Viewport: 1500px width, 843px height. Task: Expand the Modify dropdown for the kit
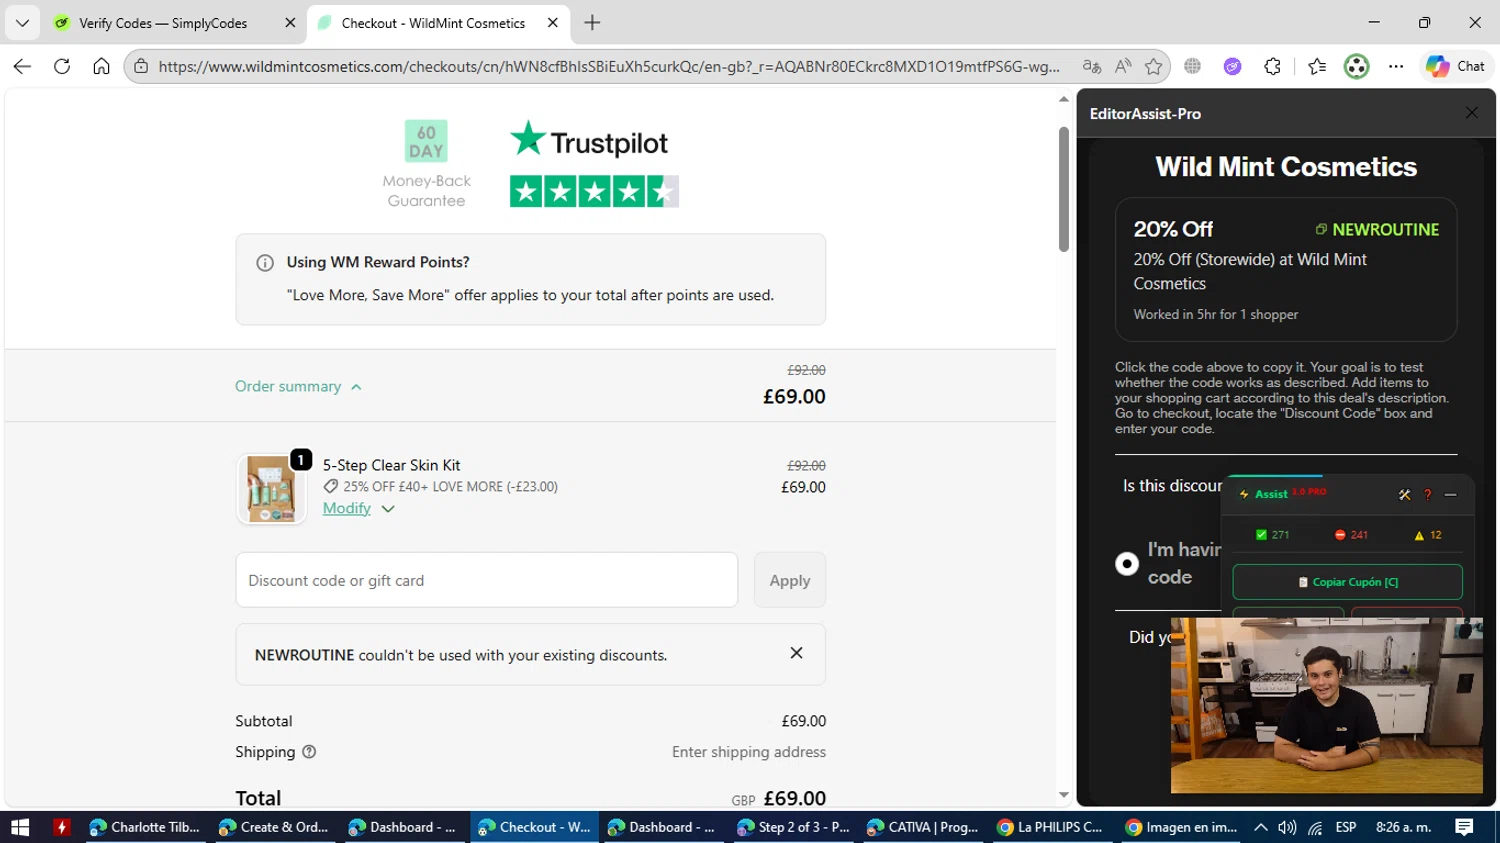[388, 509]
